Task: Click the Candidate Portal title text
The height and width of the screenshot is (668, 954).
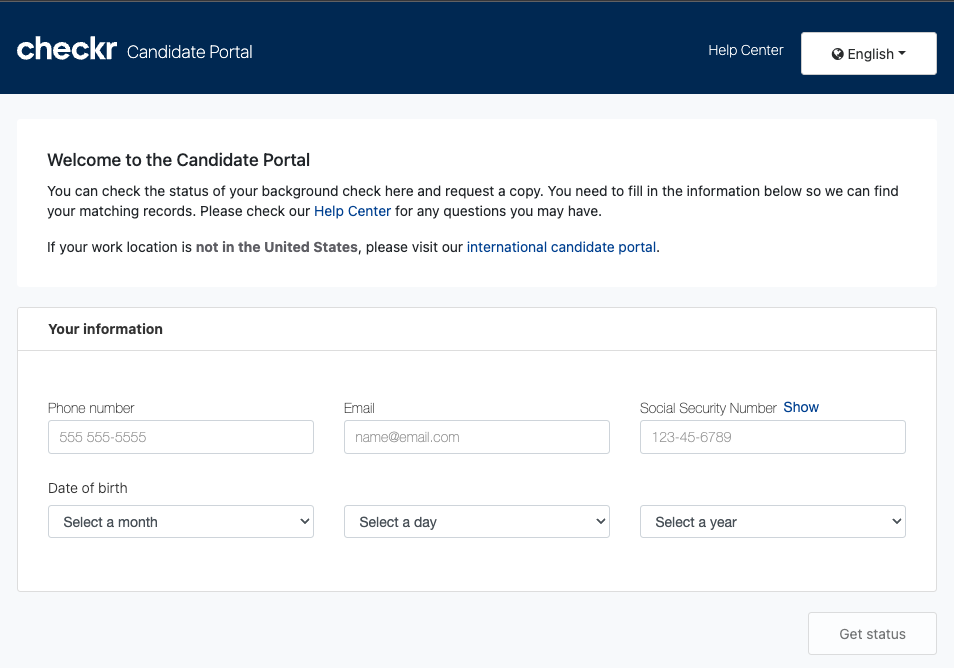Action: point(190,52)
